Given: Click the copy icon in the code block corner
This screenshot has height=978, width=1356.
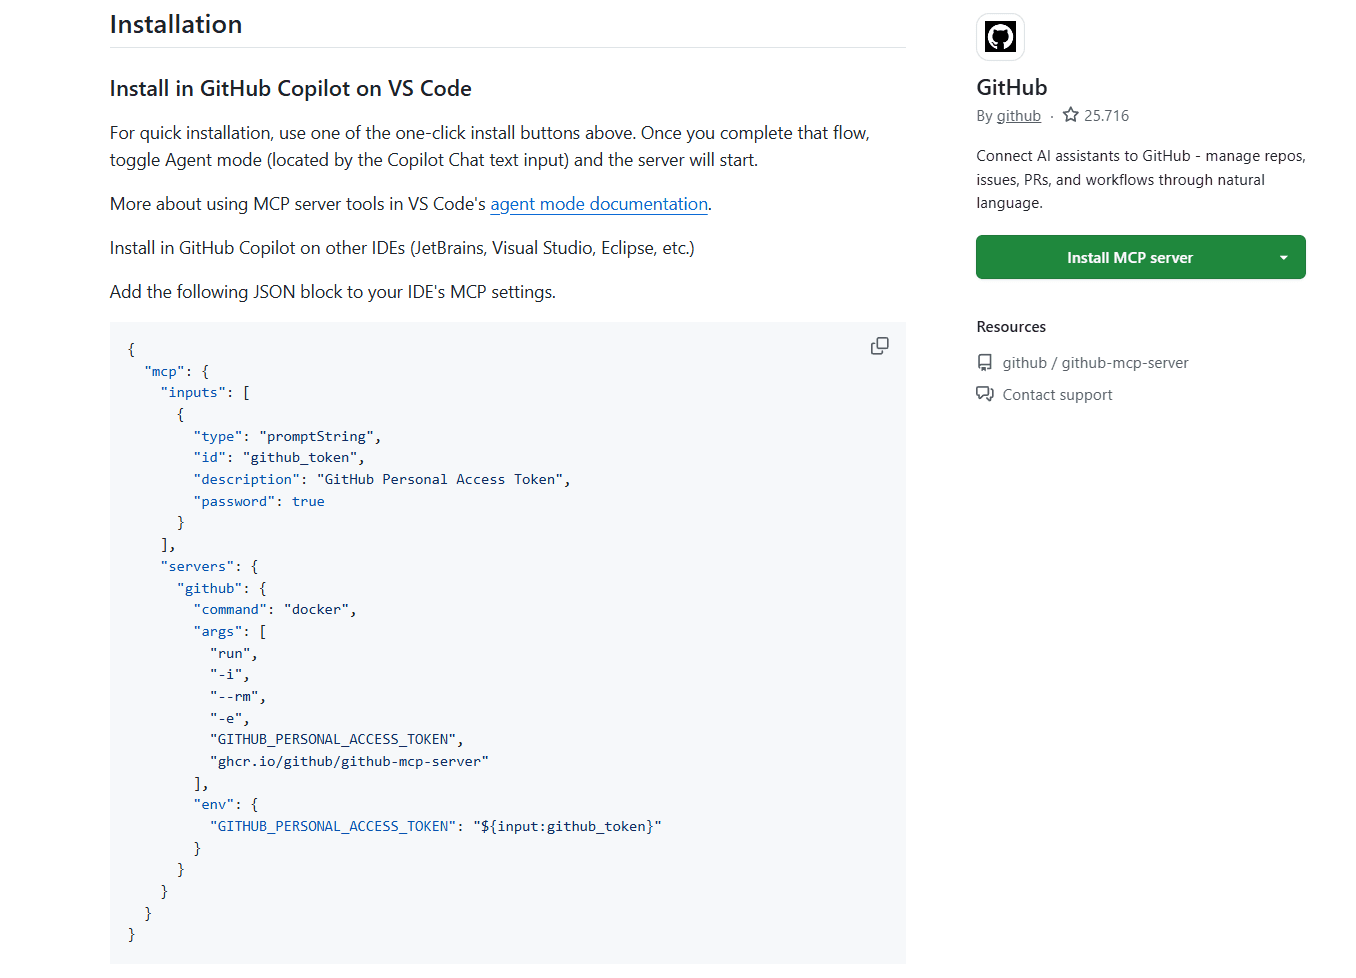Looking at the screenshot, I should coord(879,345).
